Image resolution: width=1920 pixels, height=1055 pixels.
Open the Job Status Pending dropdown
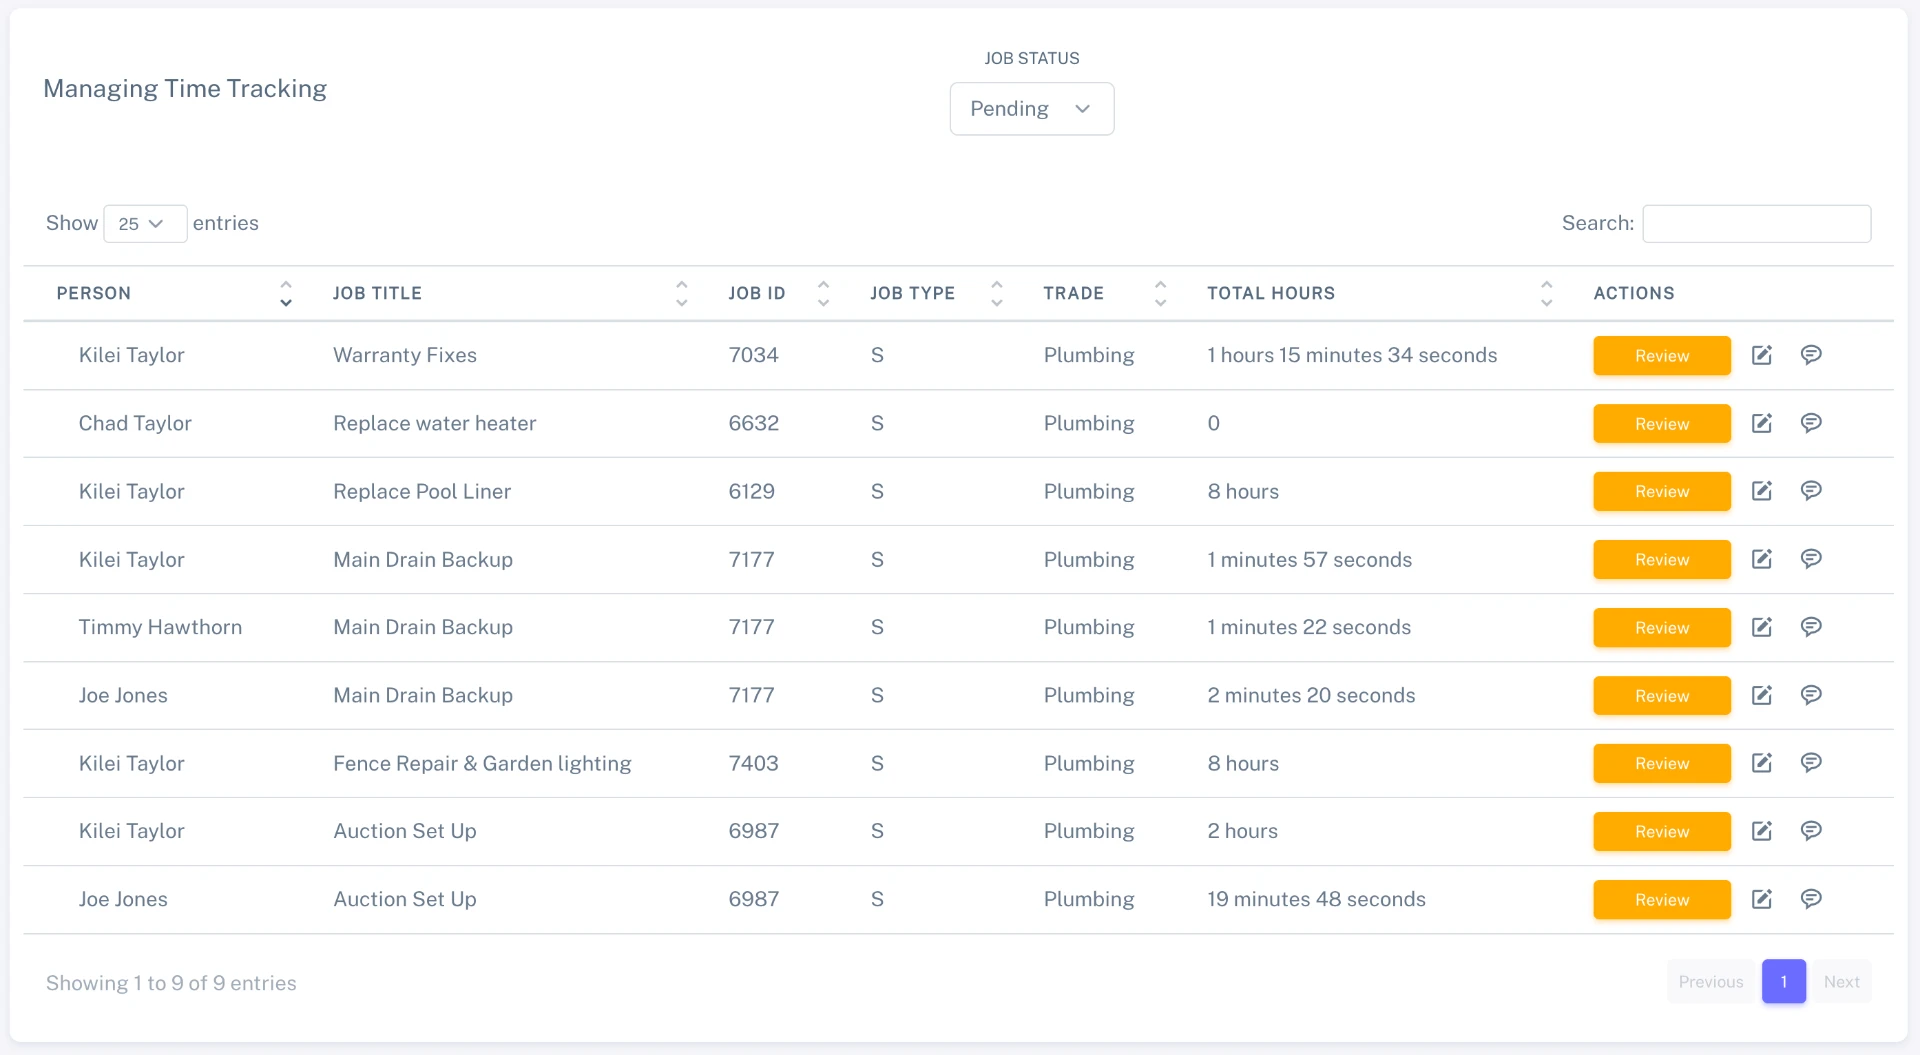click(x=1031, y=109)
